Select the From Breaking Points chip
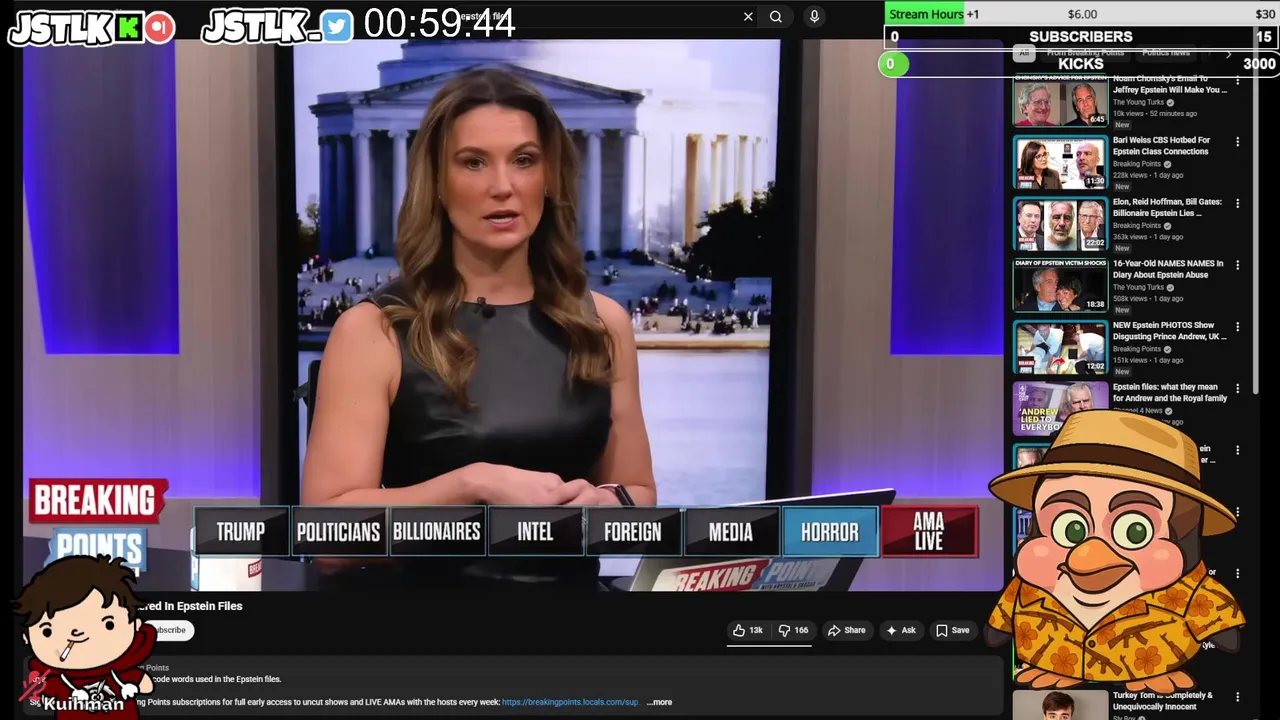Viewport: 1280px width, 720px height. (1085, 53)
